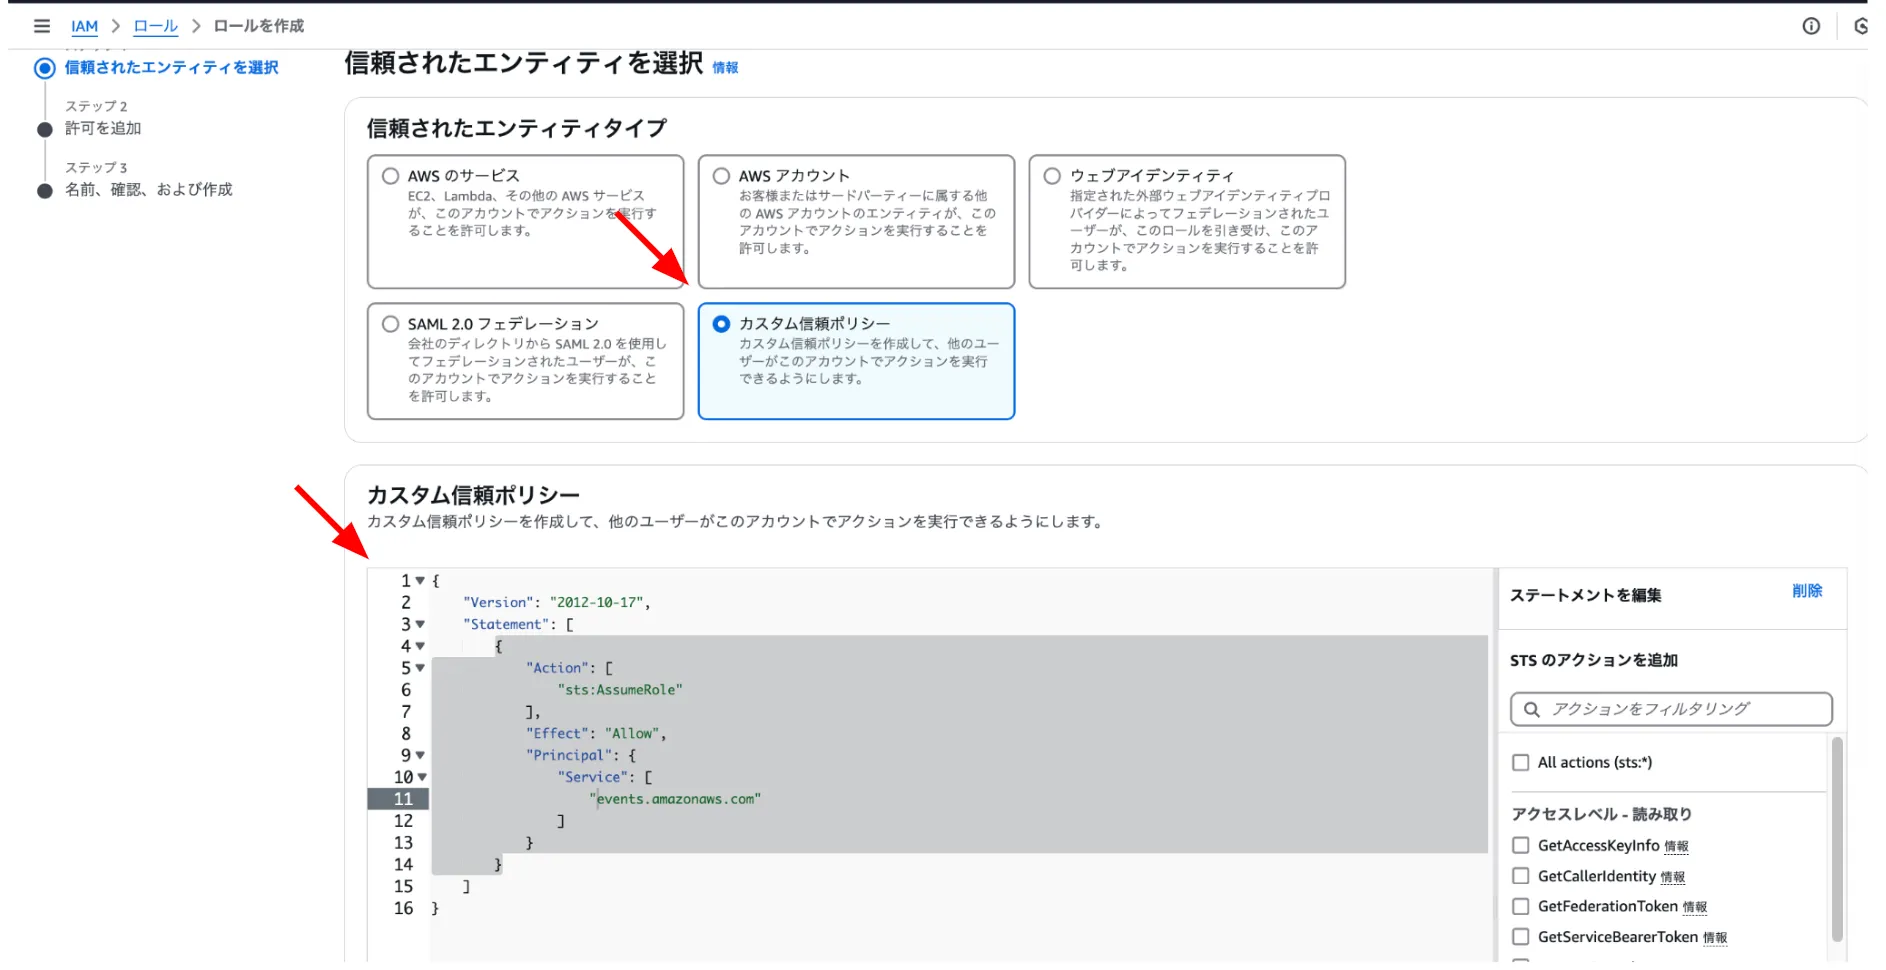Fold the Principal block on line 9
The width and height of the screenshot is (1886, 970).
click(420, 756)
